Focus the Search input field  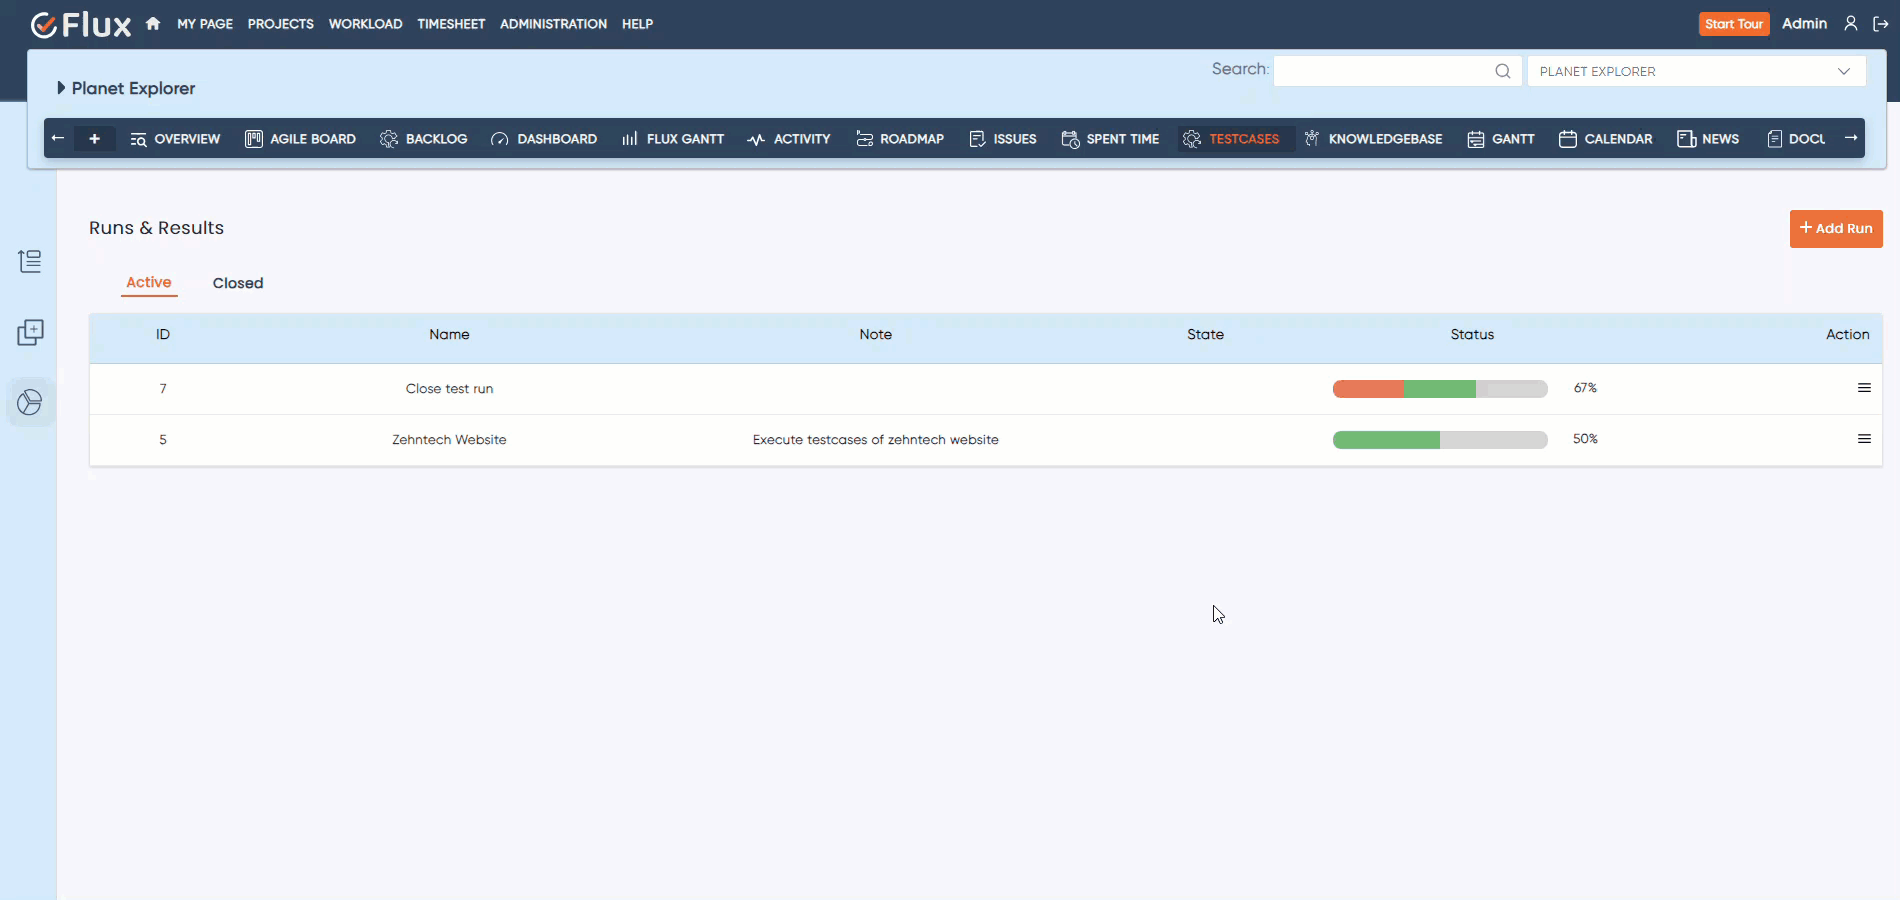coord(1382,71)
